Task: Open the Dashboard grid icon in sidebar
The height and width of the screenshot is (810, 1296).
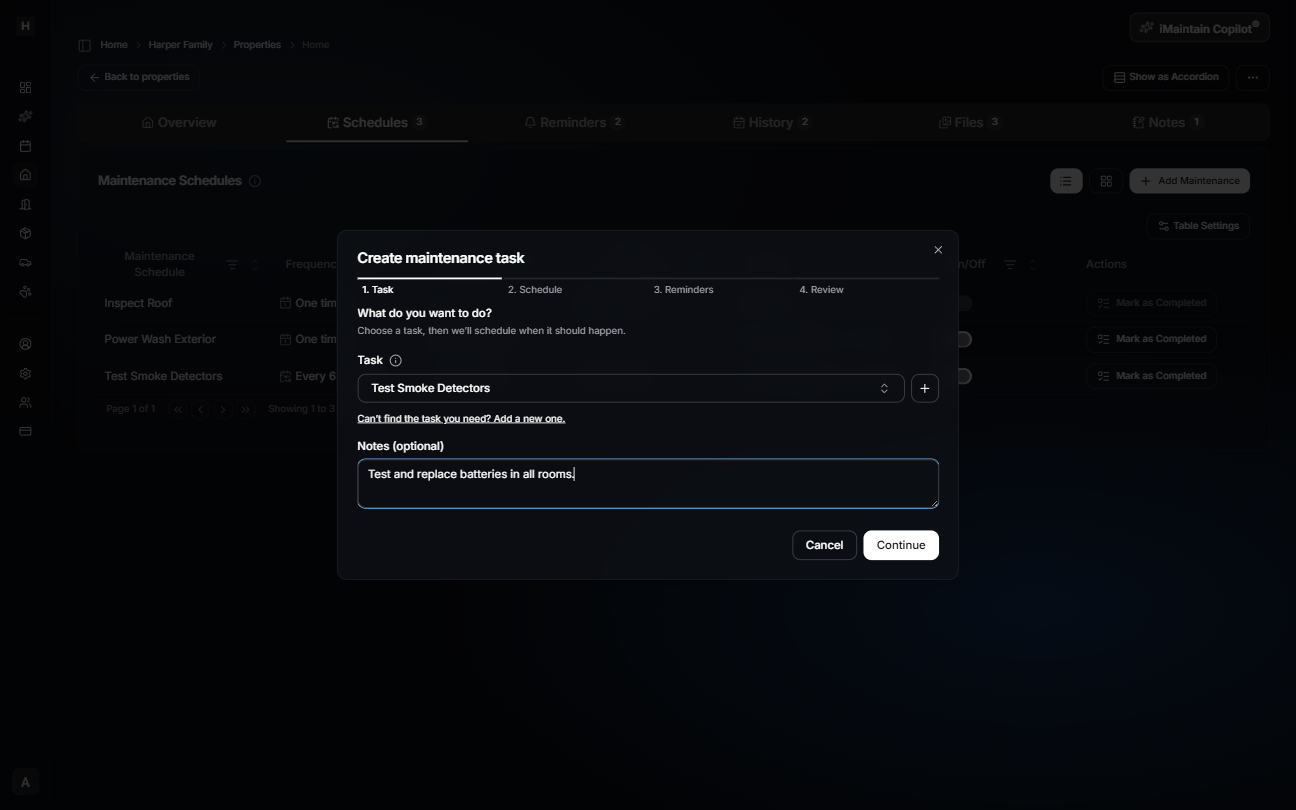Action: coord(25,87)
